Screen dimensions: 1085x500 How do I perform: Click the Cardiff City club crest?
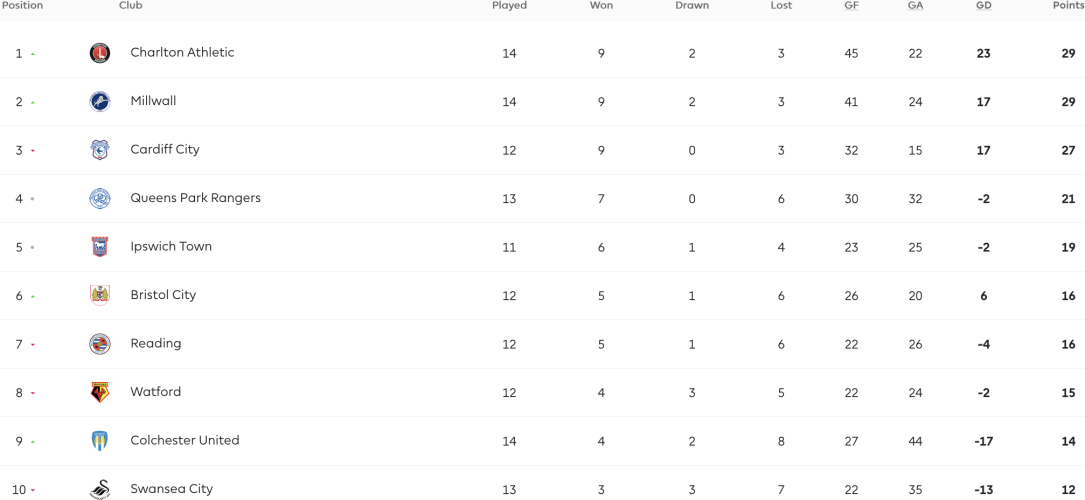pyautogui.click(x=100, y=150)
